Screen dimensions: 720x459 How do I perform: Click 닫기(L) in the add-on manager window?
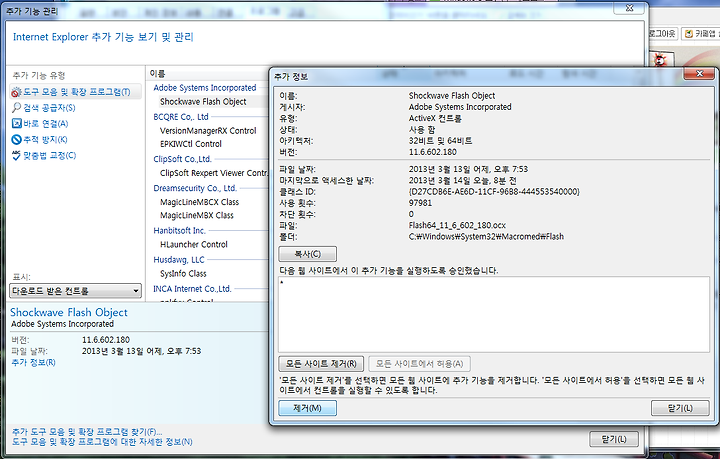[614, 439]
